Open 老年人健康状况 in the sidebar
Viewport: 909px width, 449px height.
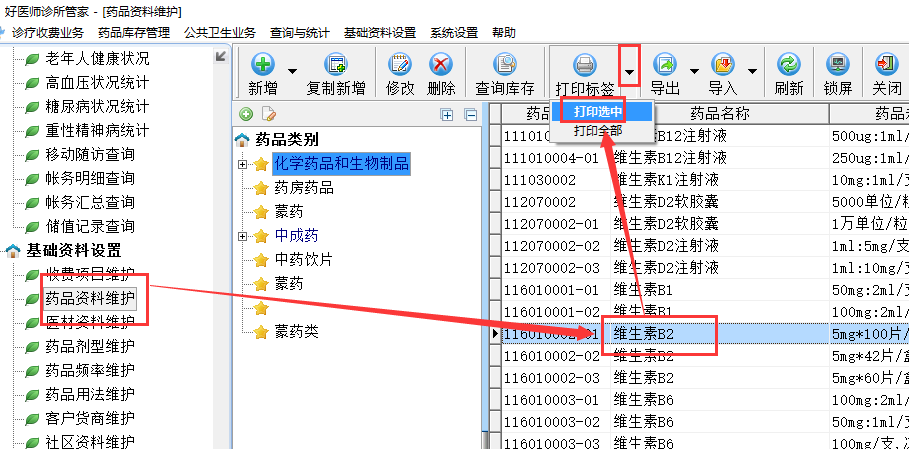pos(97,58)
